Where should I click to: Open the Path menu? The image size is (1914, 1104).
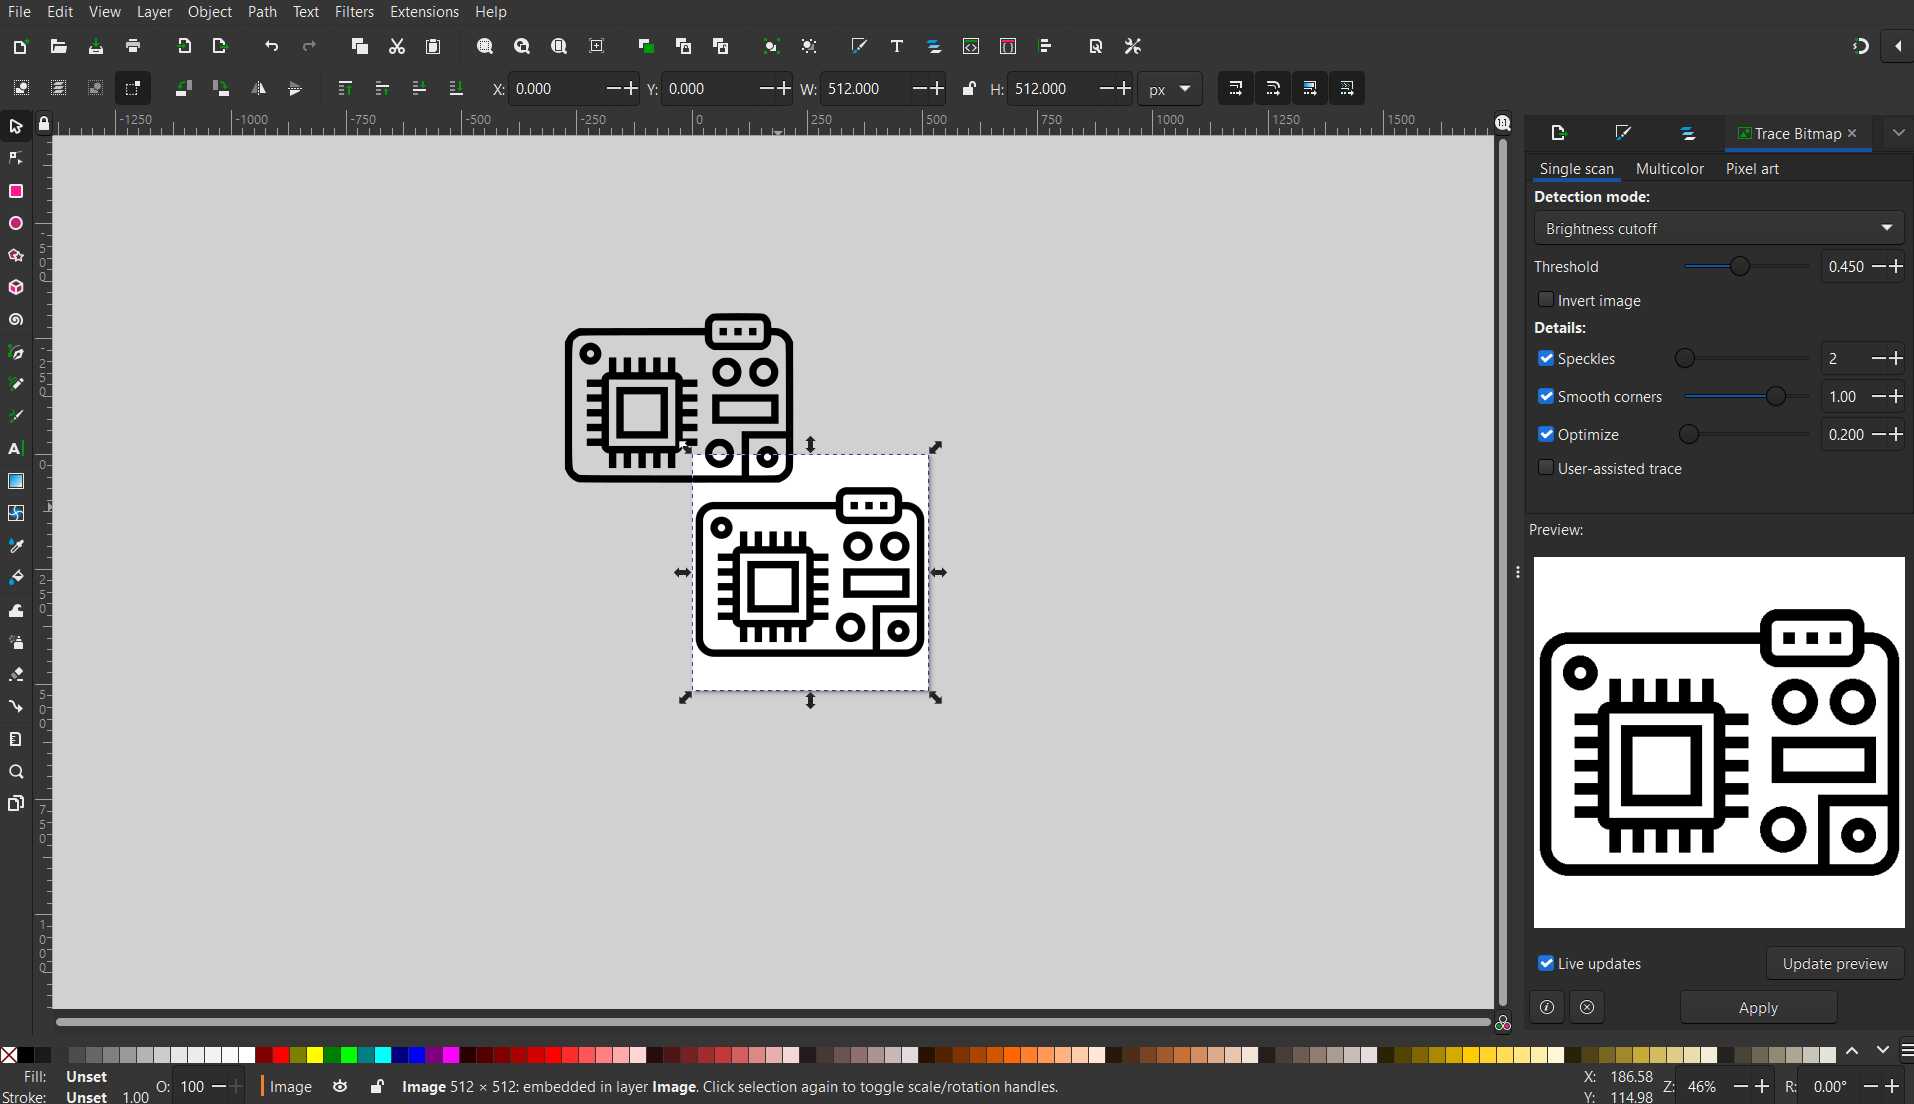coord(262,12)
